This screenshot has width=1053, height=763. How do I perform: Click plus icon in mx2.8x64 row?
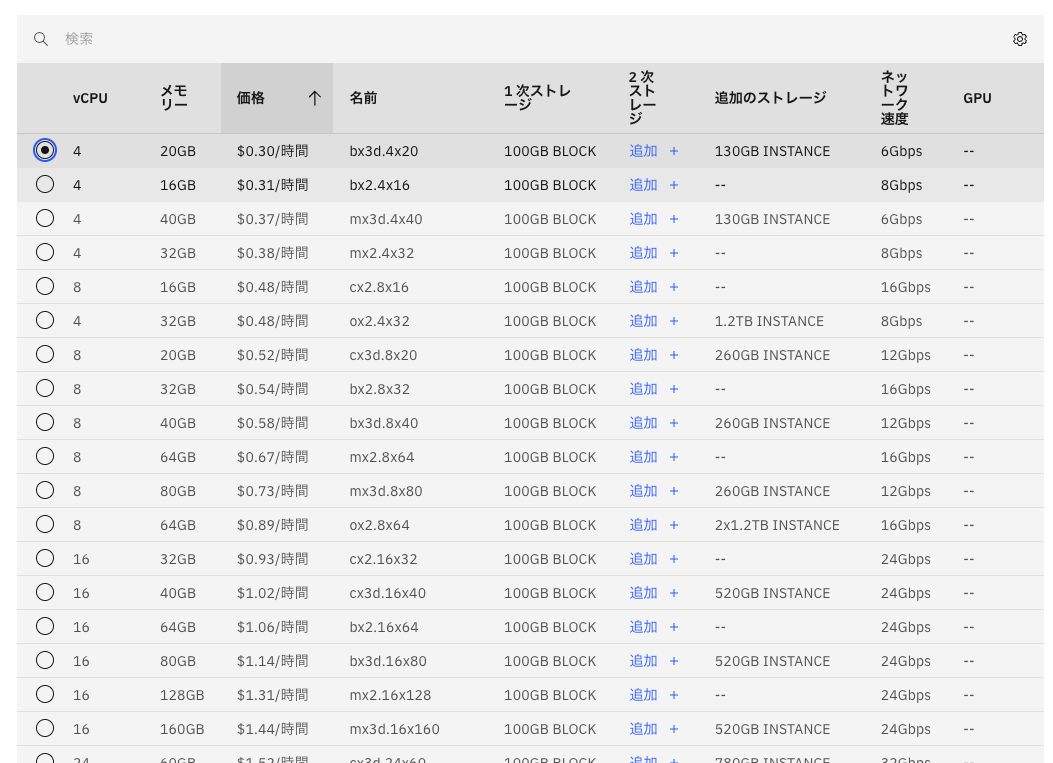[674, 457]
